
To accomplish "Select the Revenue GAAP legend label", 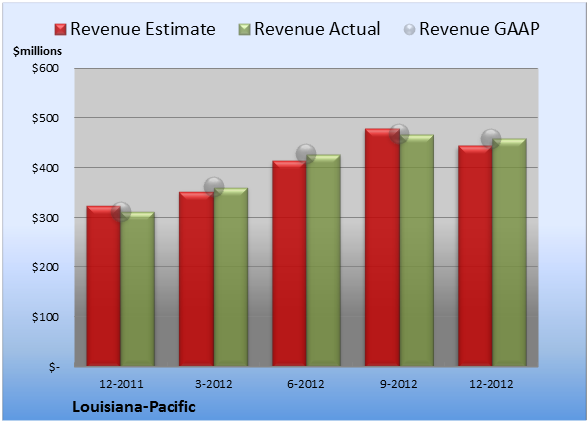I will point(480,29).
